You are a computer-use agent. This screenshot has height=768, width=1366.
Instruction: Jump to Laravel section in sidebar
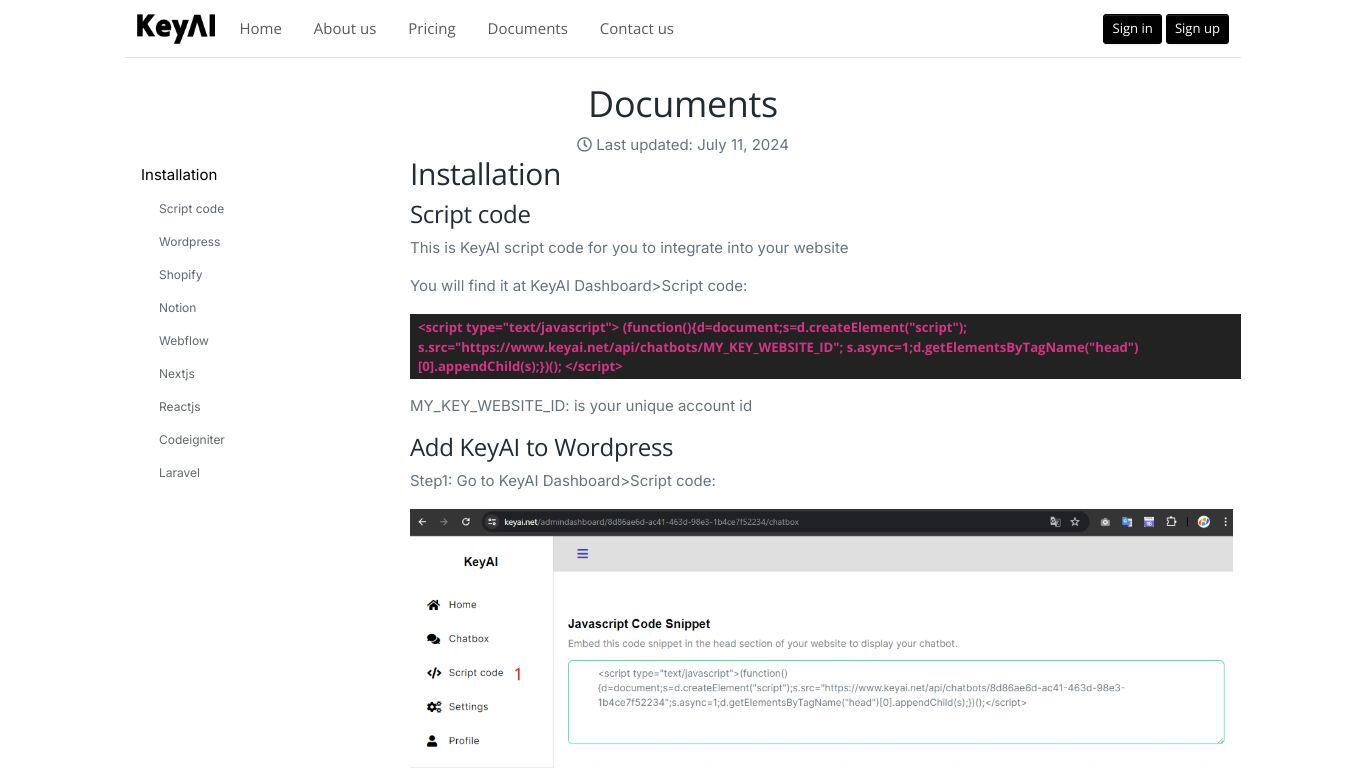click(179, 473)
